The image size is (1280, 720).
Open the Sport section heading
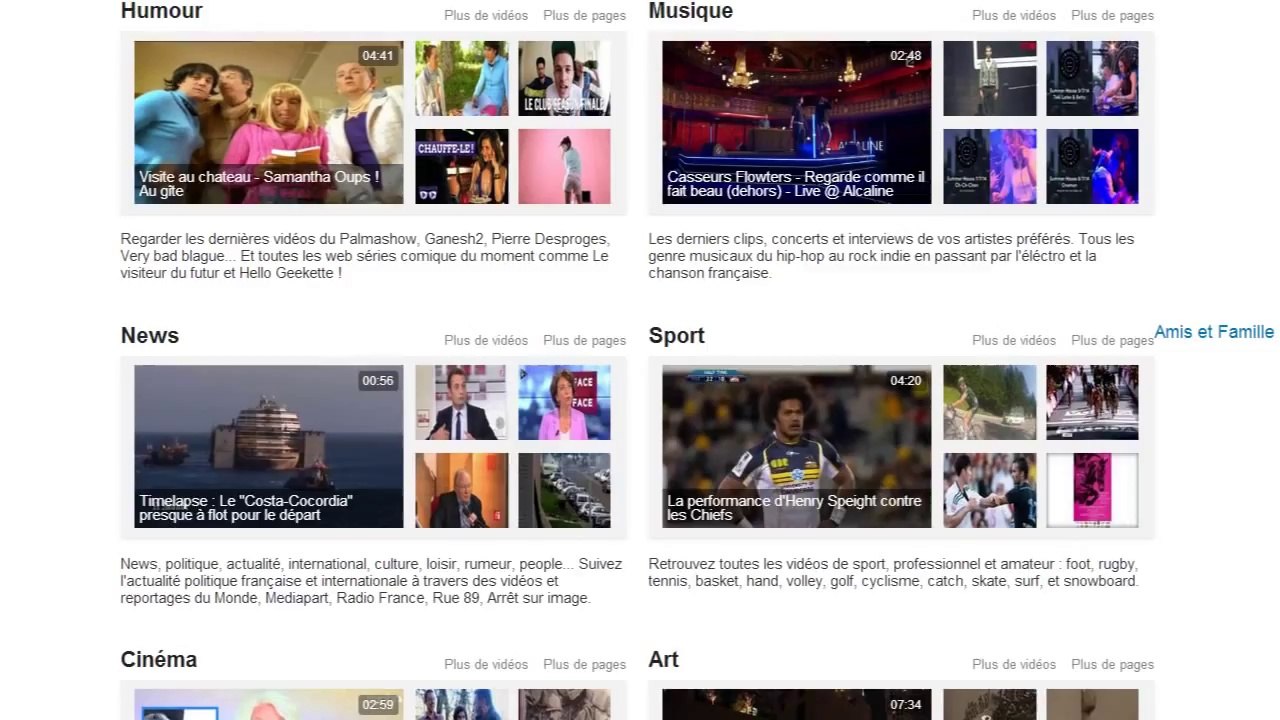click(677, 335)
